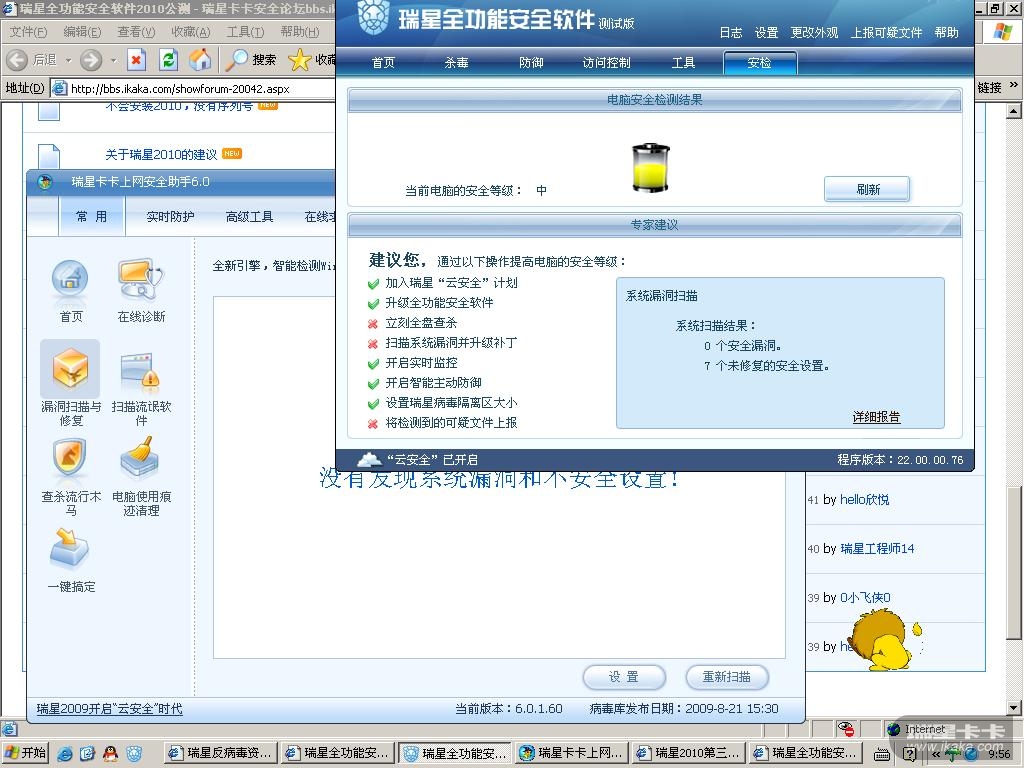Click Internet Explorer Back arrow button
Viewport: 1024px width, 768px height.
[17, 60]
